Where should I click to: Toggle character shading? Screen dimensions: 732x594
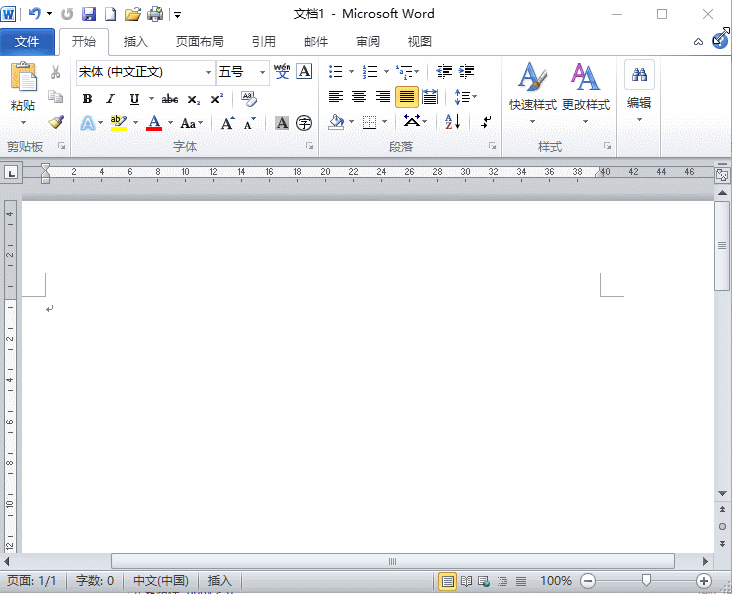pyautogui.click(x=282, y=123)
